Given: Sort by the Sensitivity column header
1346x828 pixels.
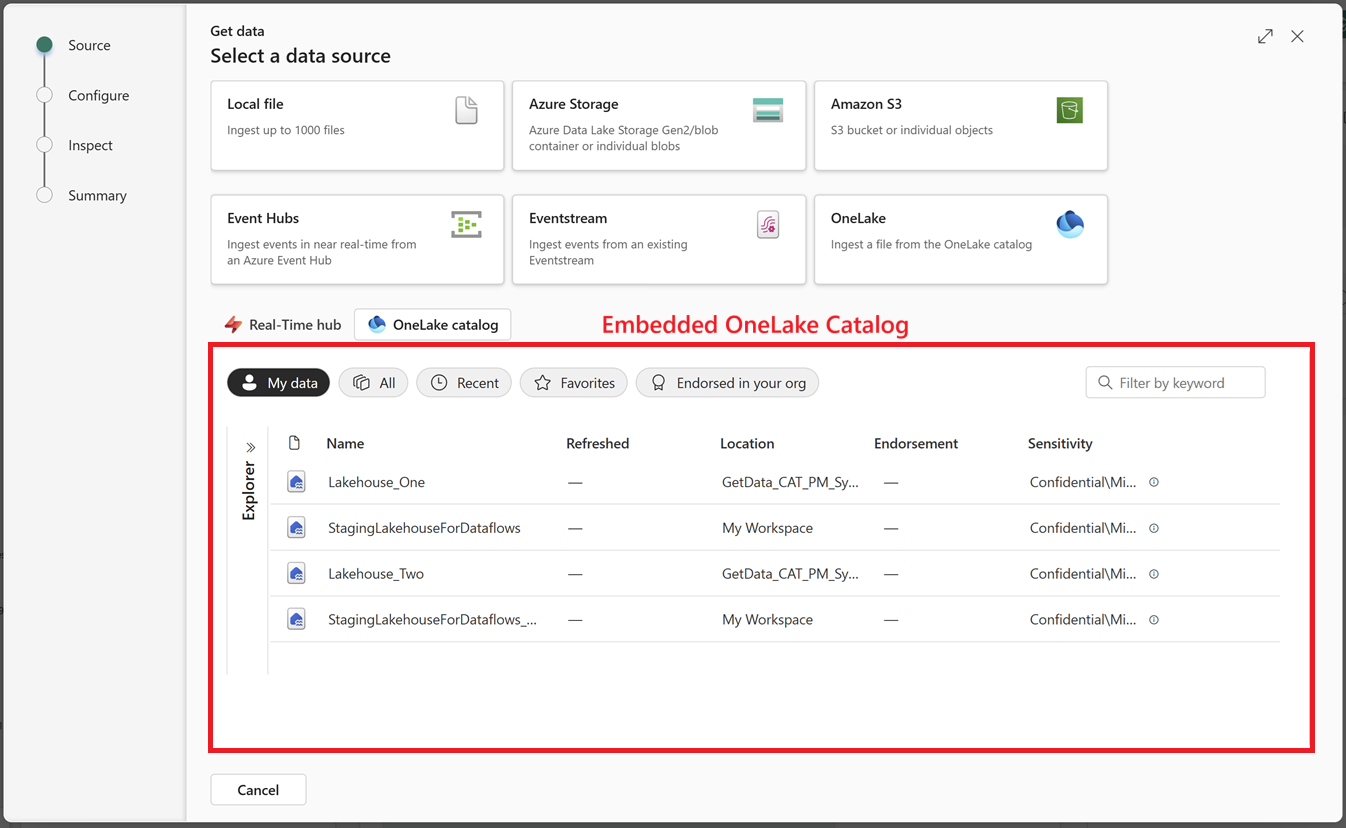Looking at the screenshot, I should coord(1060,443).
